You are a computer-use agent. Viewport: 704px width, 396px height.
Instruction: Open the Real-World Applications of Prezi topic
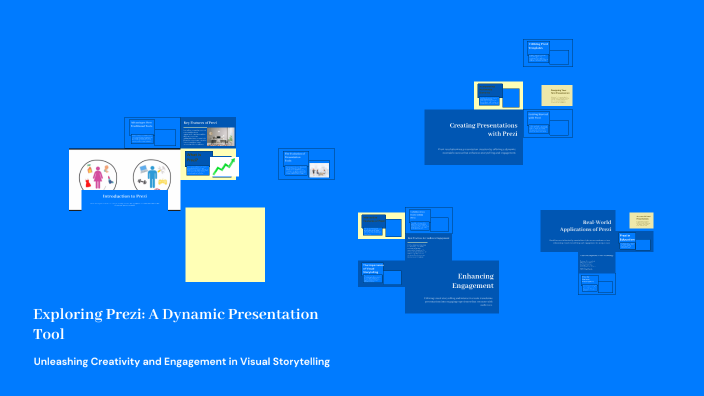(x=578, y=231)
